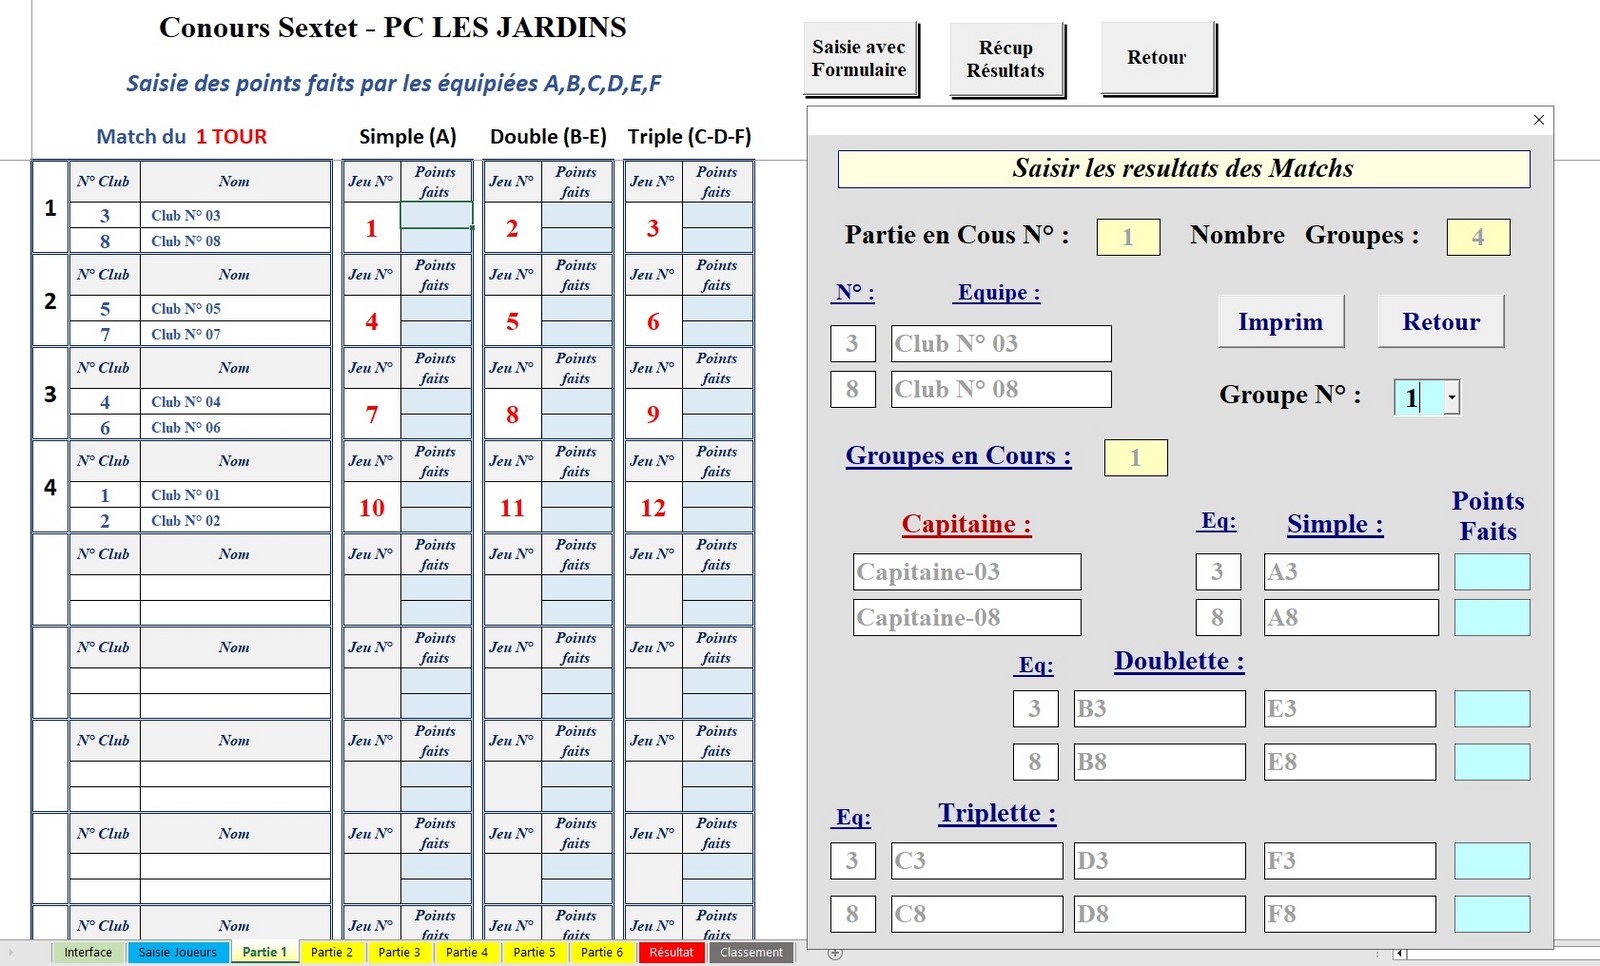
Task: Open the Groupe N° dropdown arrow
Action: 1452,397
